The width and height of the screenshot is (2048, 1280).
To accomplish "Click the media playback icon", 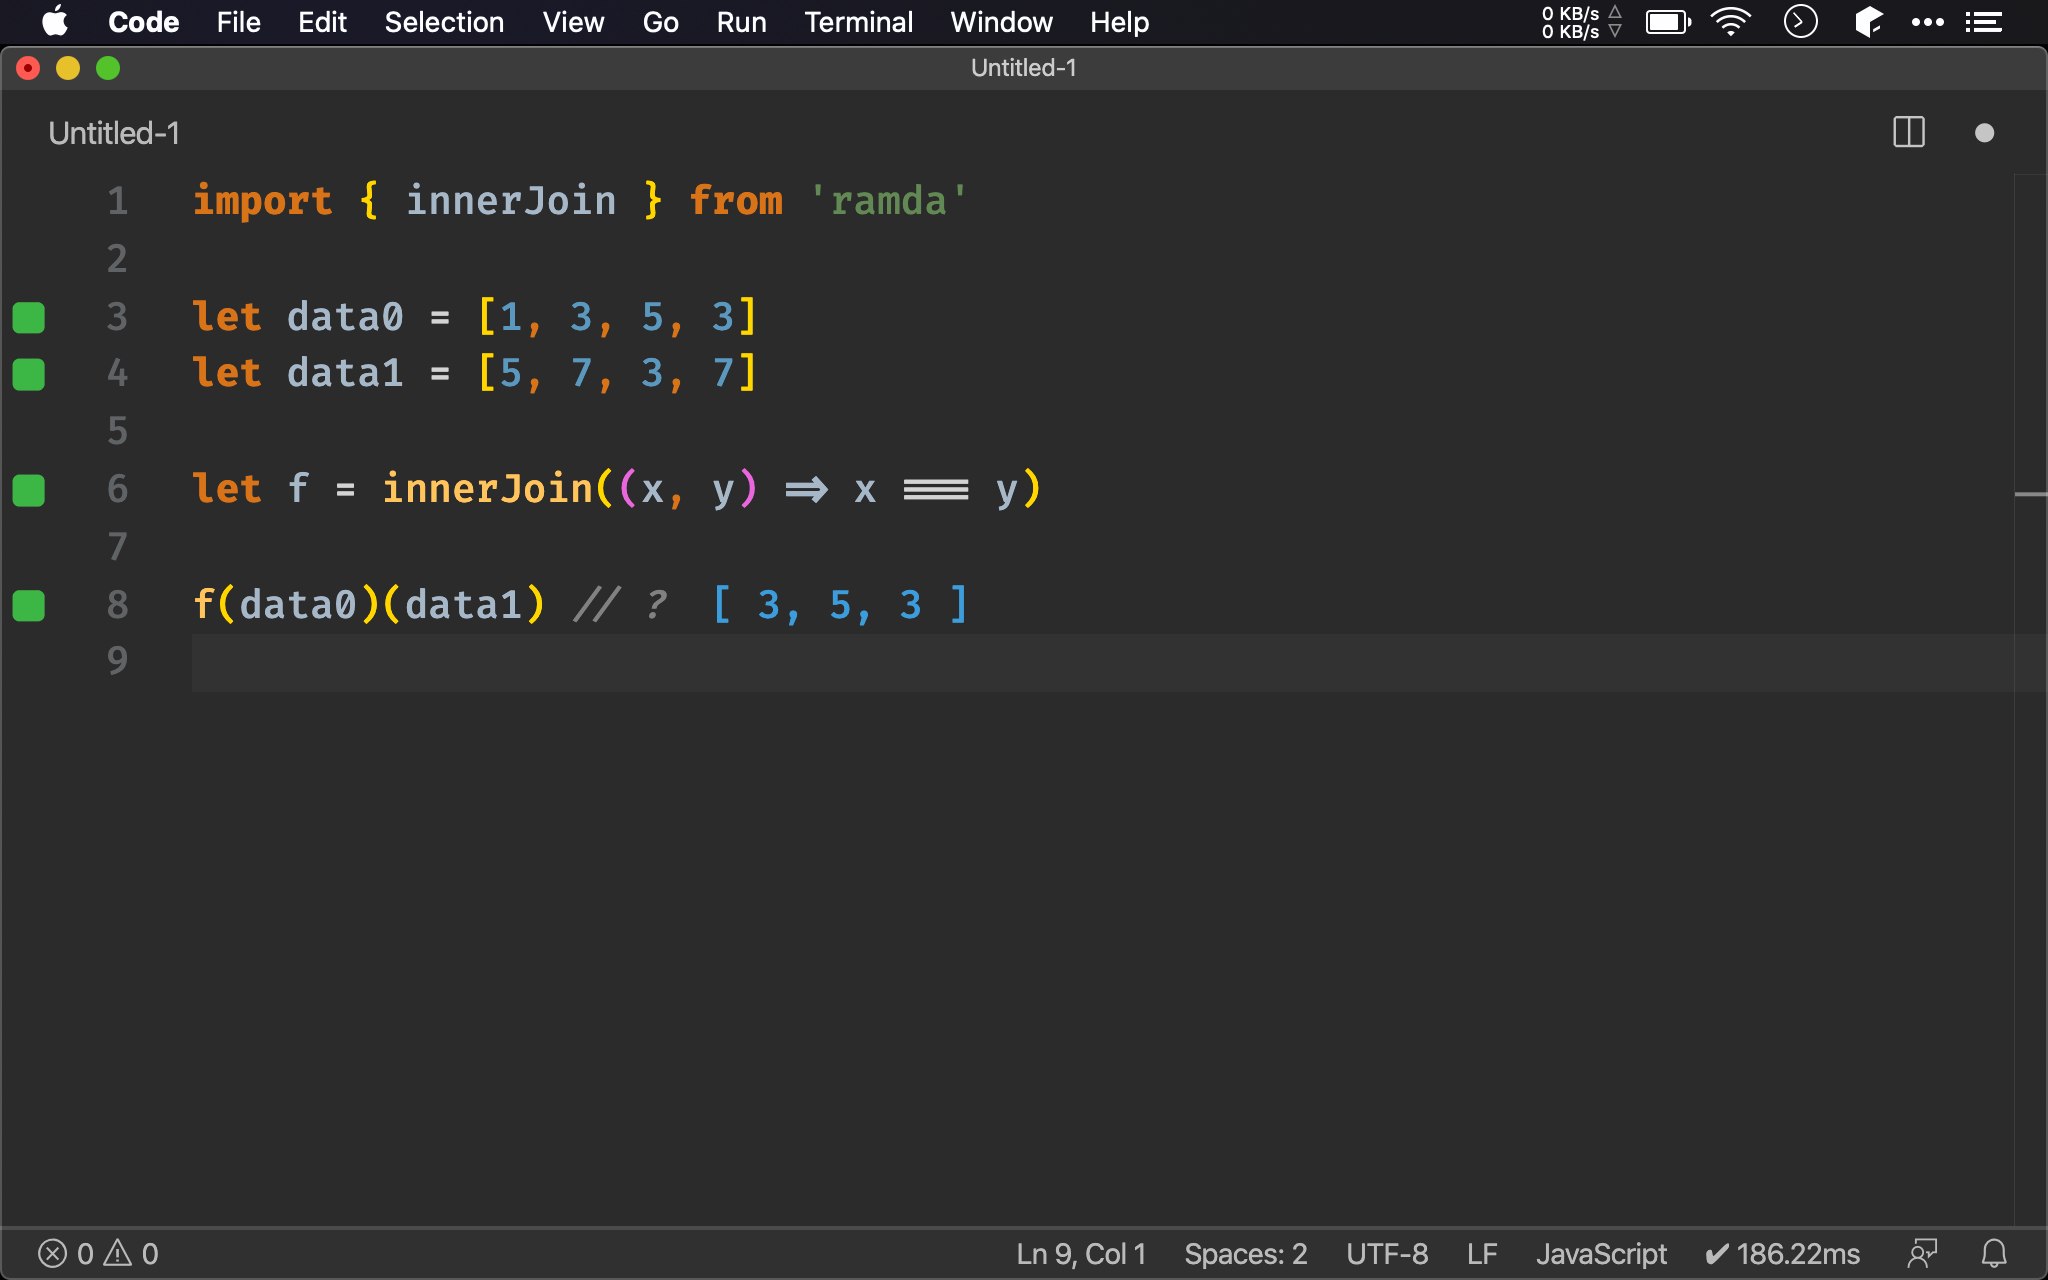I will pyautogui.click(x=1802, y=22).
